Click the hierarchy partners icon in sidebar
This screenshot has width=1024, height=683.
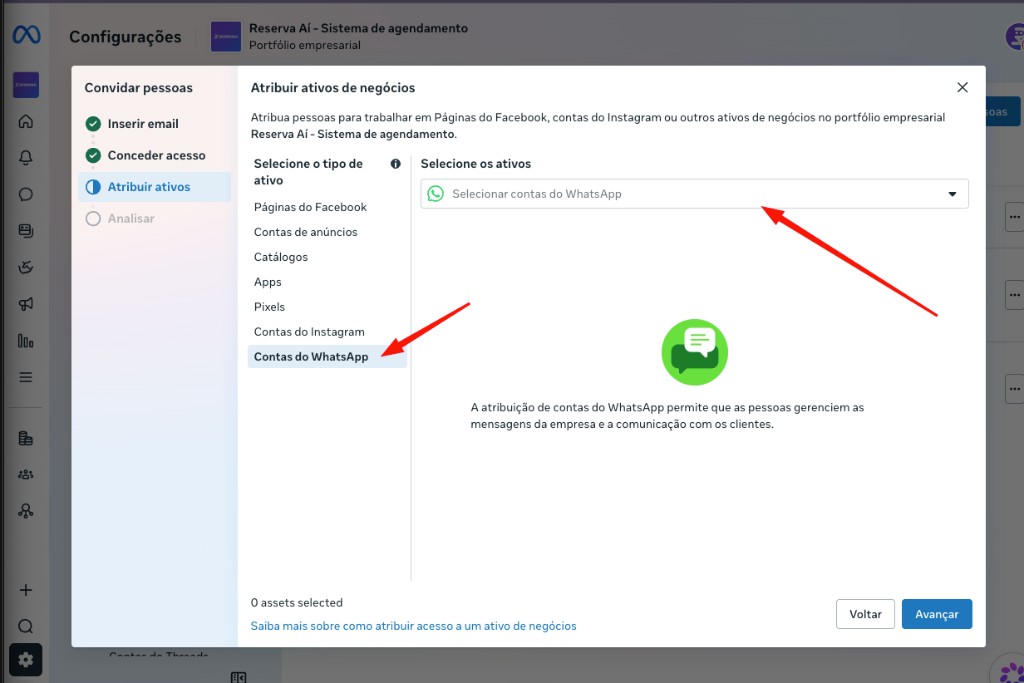tap(25, 511)
